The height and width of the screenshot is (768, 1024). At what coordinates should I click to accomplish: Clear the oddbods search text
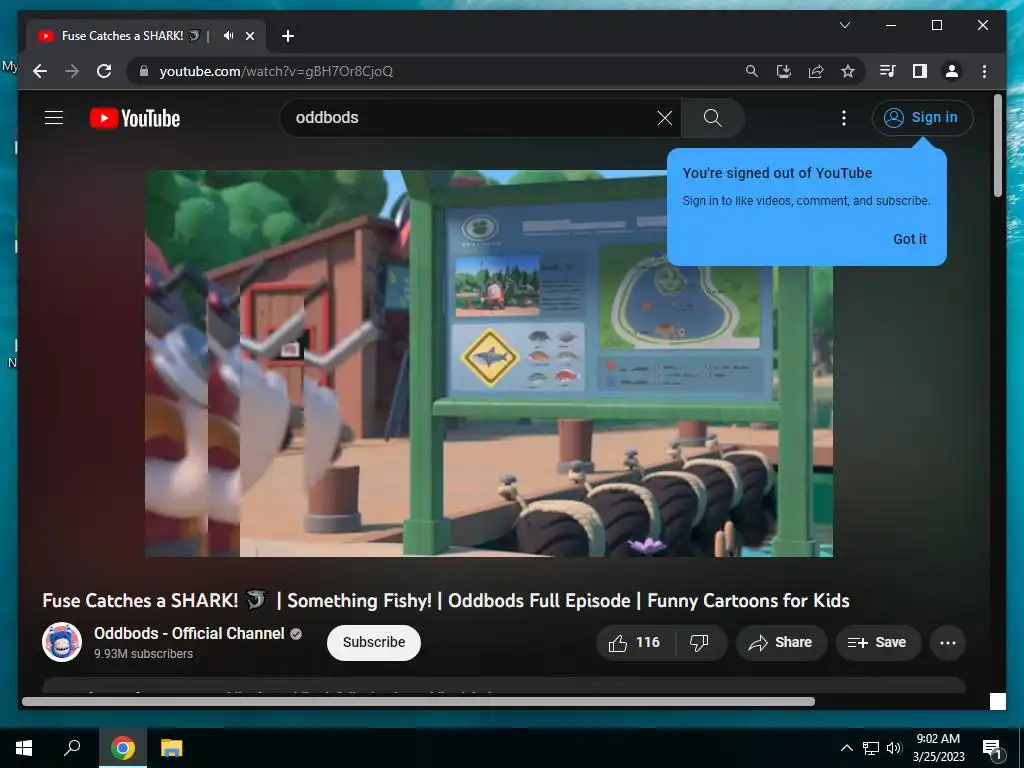coord(664,118)
